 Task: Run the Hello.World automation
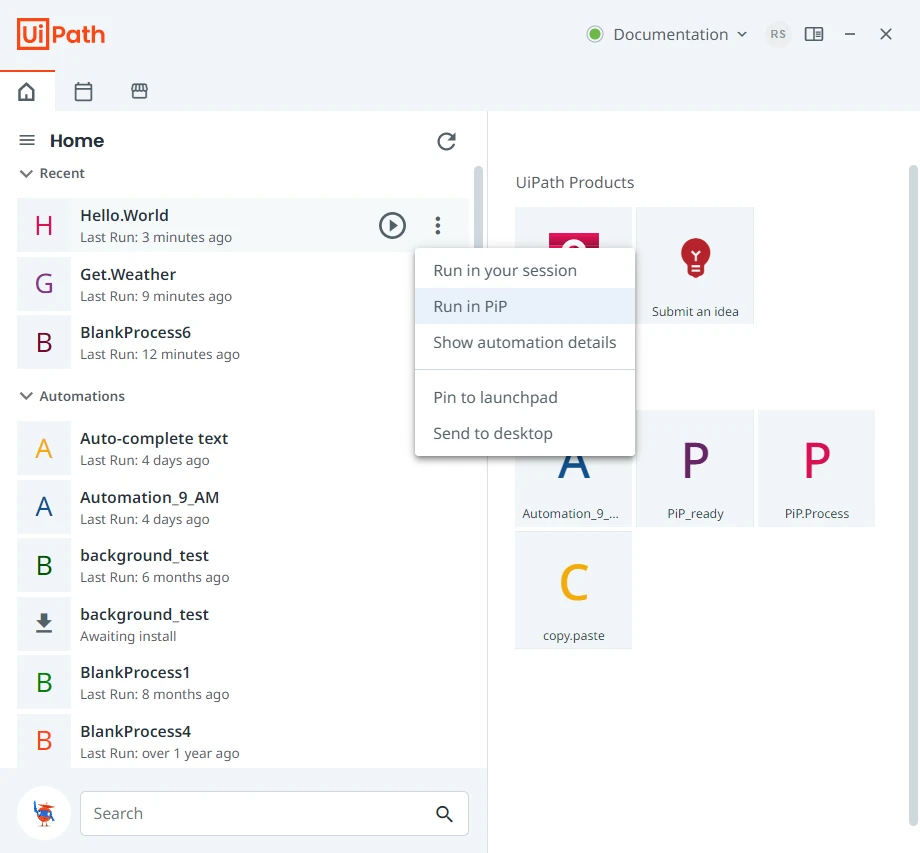(392, 225)
